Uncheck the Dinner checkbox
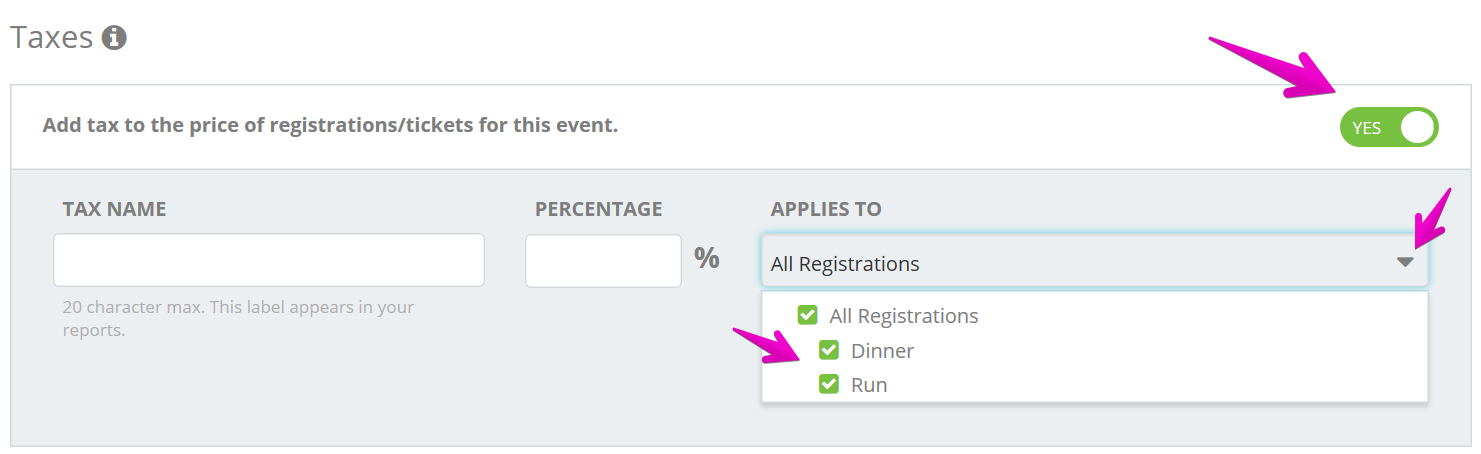The width and height of the screenshot is (1481, 454). pos(828,350)
